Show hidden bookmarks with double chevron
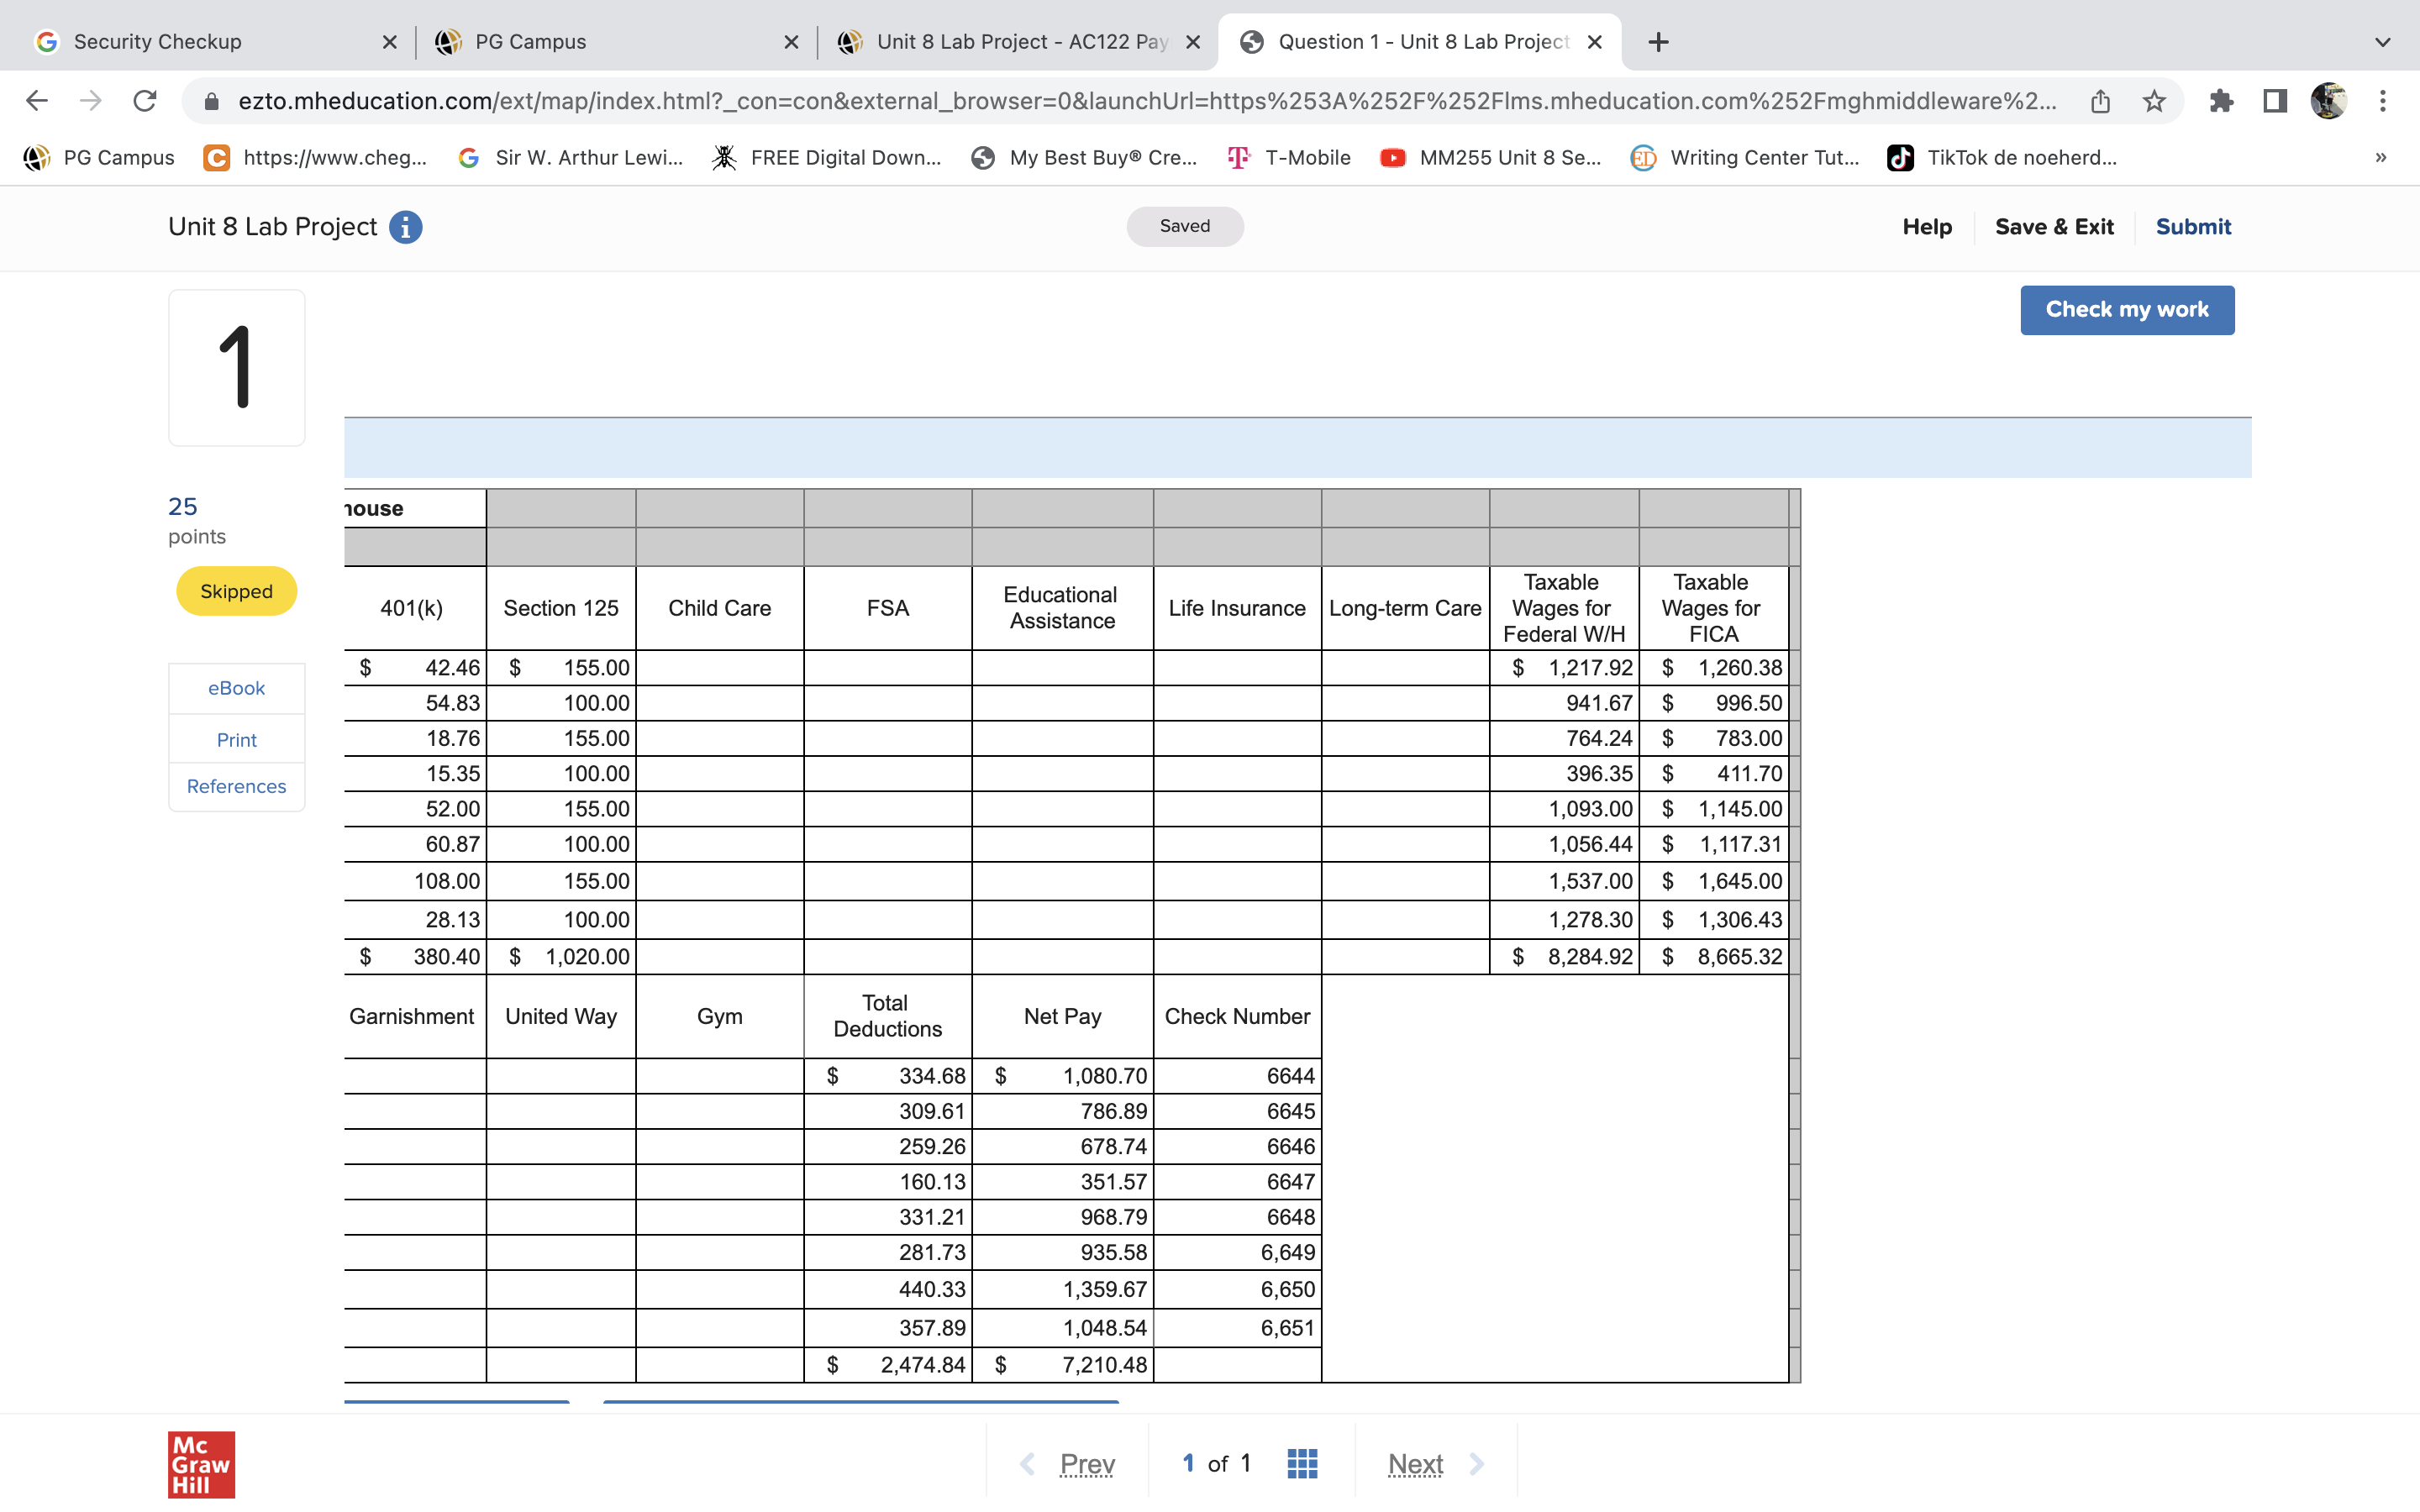The width and height of the screenshot is (2420, 1512). tap(2381, 157)
